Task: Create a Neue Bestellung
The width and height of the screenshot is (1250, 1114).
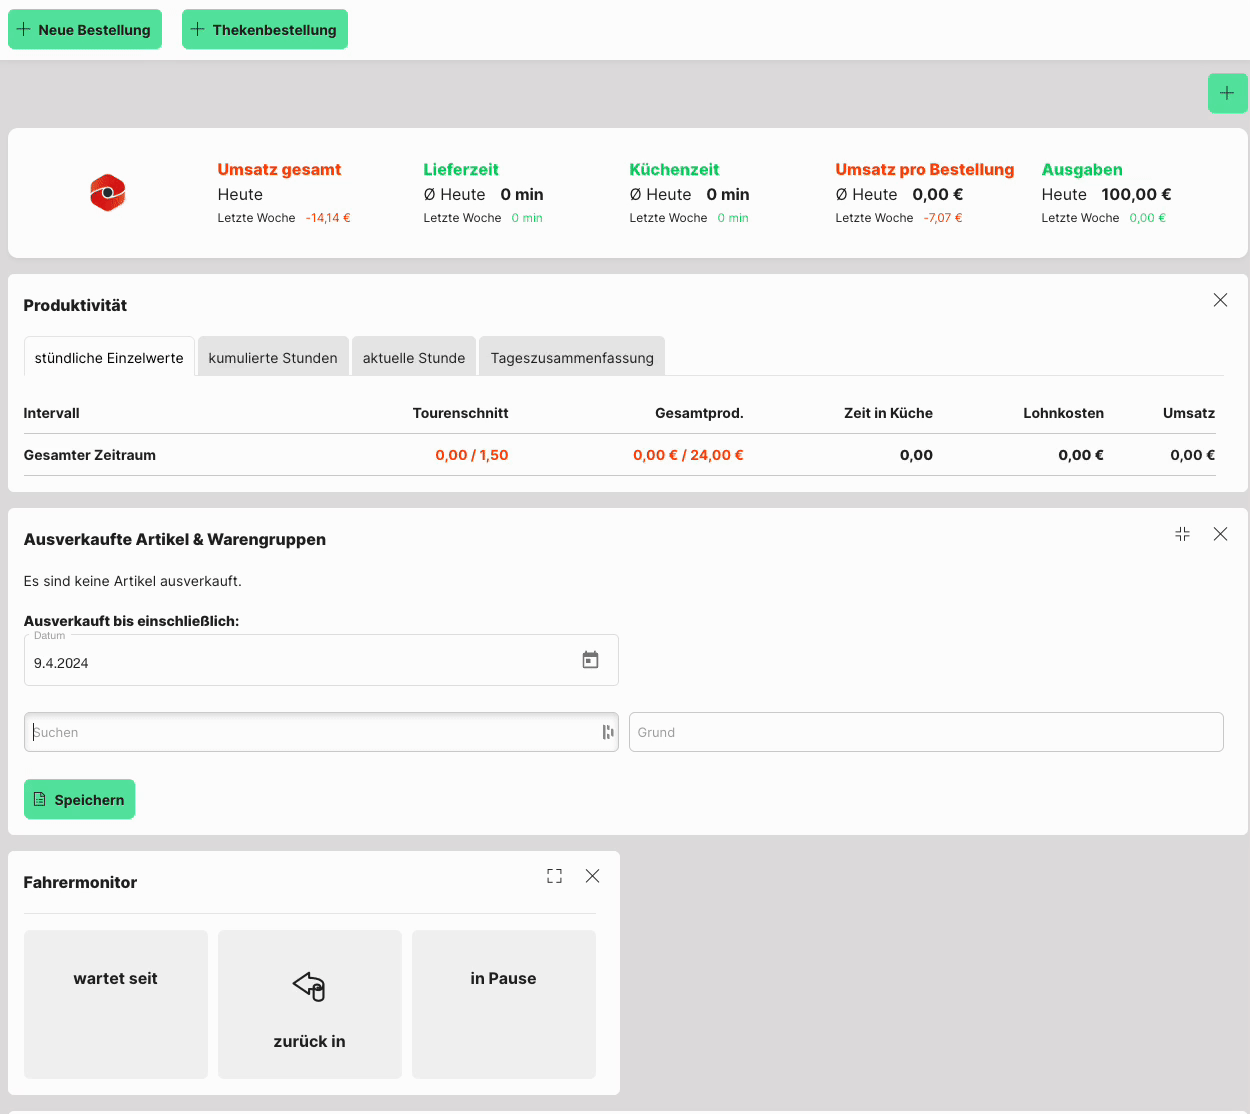Action: [x=85, y=30]
